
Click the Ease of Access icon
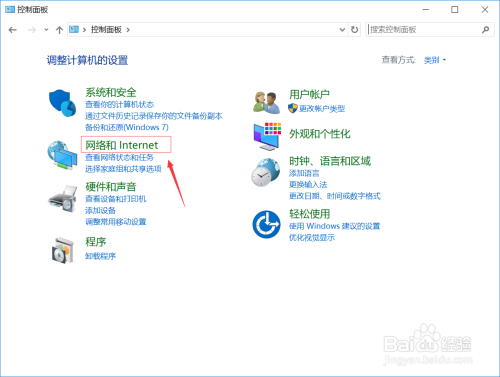click(266, 224)
